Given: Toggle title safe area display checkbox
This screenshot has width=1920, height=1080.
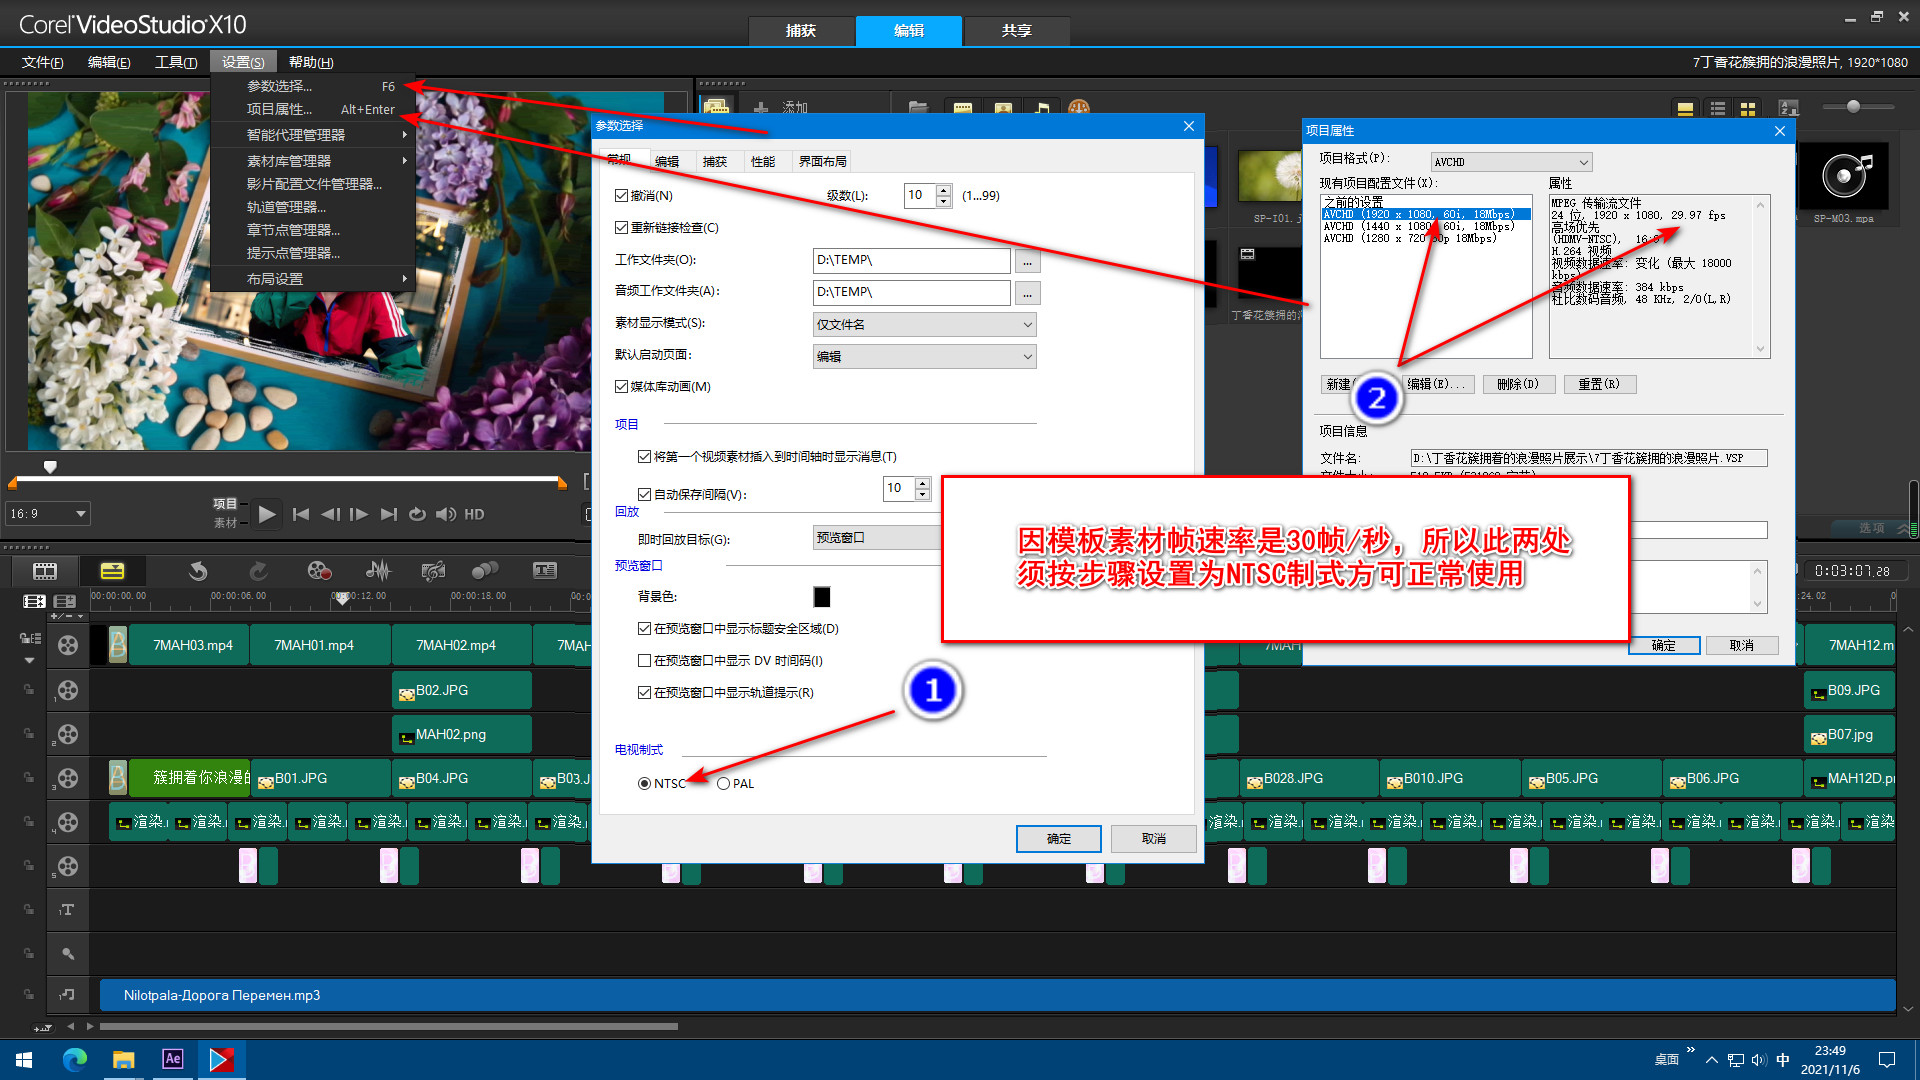Looking at the screenshot, I should 644,629.
